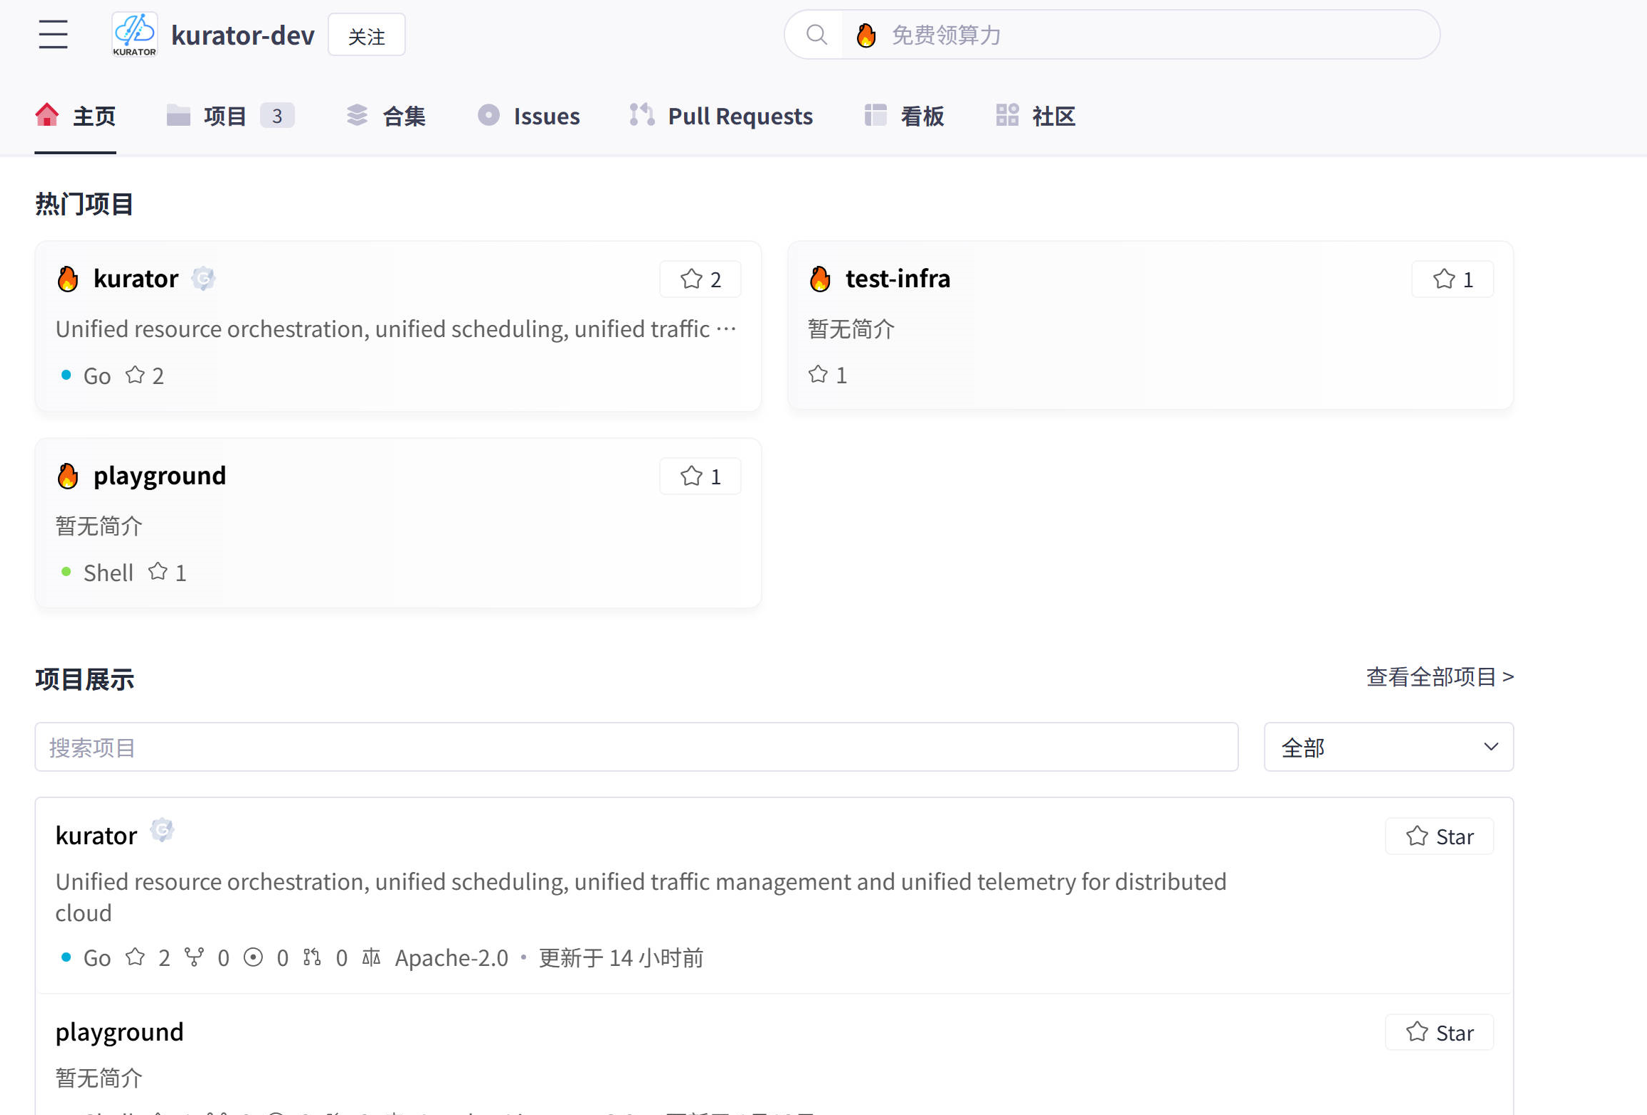Viewport: 1647px width, 1115px height.
Task: Star the kurator hot project card
Action: pos(700,279)
